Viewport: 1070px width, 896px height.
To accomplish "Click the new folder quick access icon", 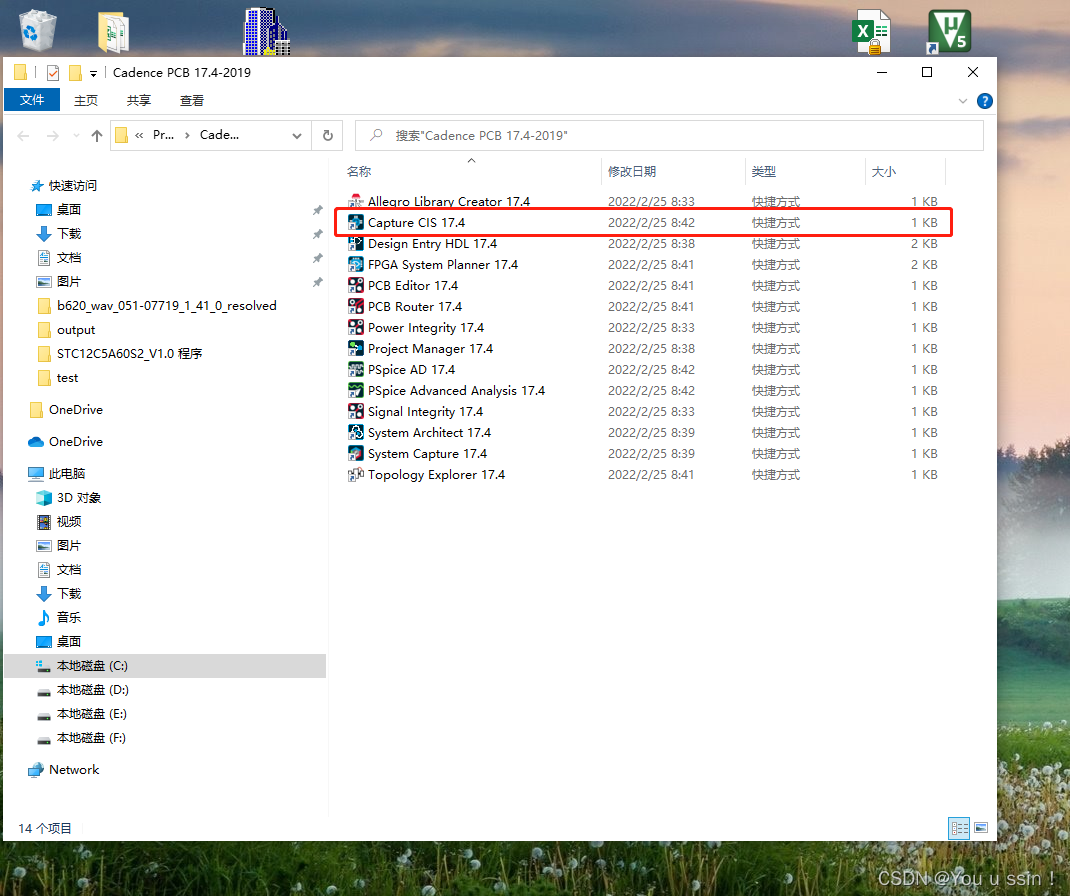I will pyautogui.click(x=75, y=72).
